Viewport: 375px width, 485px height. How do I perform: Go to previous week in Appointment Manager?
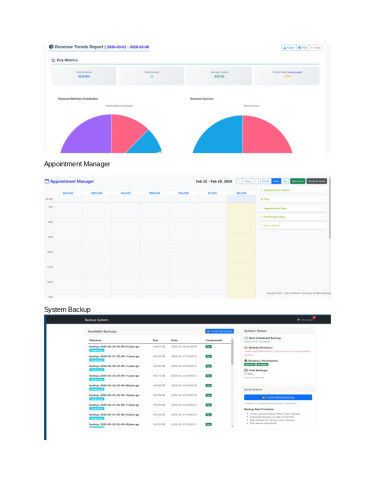[x=239, y=181]
